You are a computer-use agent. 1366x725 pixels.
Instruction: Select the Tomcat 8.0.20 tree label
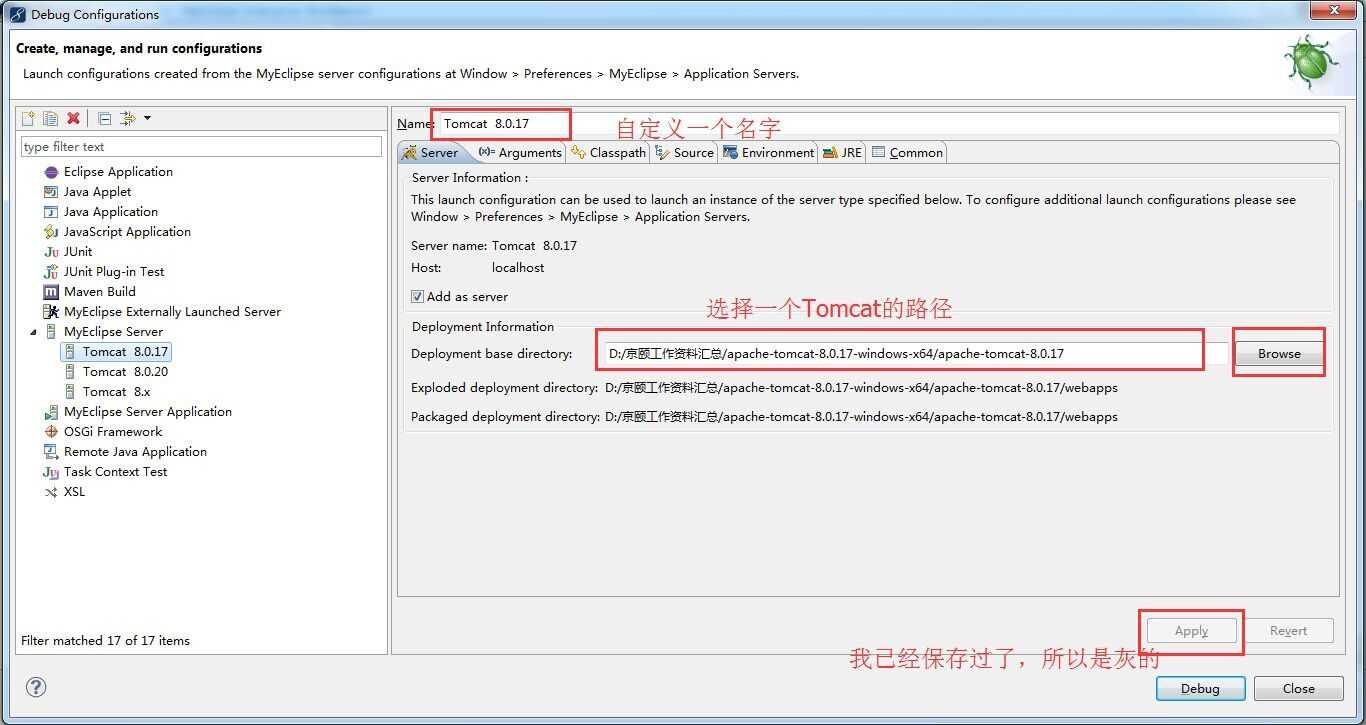[x=125, y=372]
